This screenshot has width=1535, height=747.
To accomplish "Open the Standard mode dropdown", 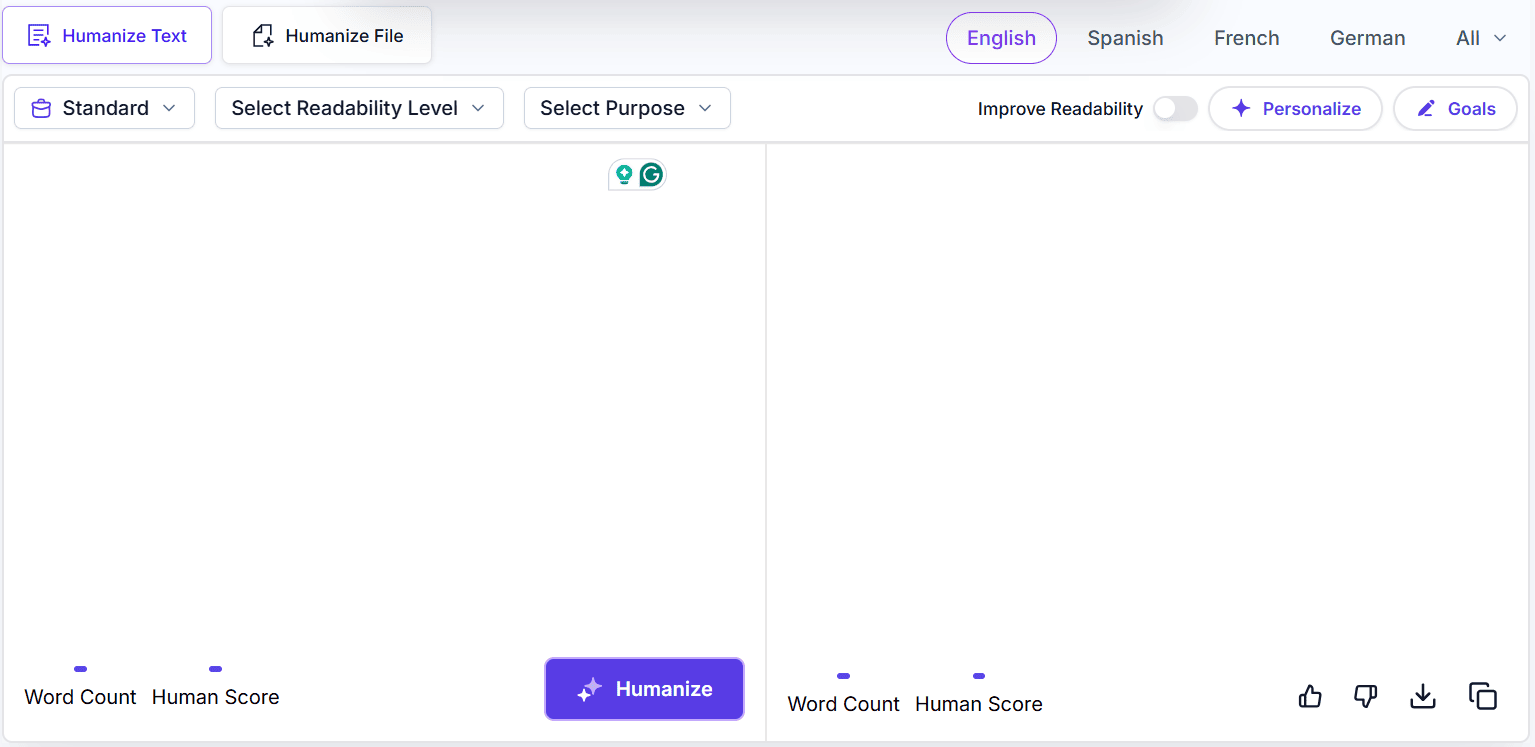I will [x=104, y=108].
